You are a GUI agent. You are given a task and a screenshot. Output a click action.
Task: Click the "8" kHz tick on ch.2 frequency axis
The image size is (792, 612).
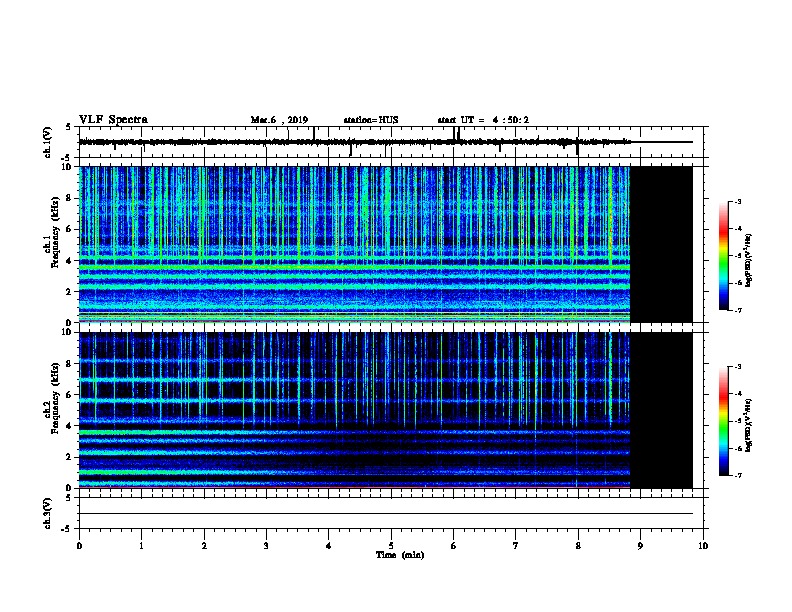69,364
